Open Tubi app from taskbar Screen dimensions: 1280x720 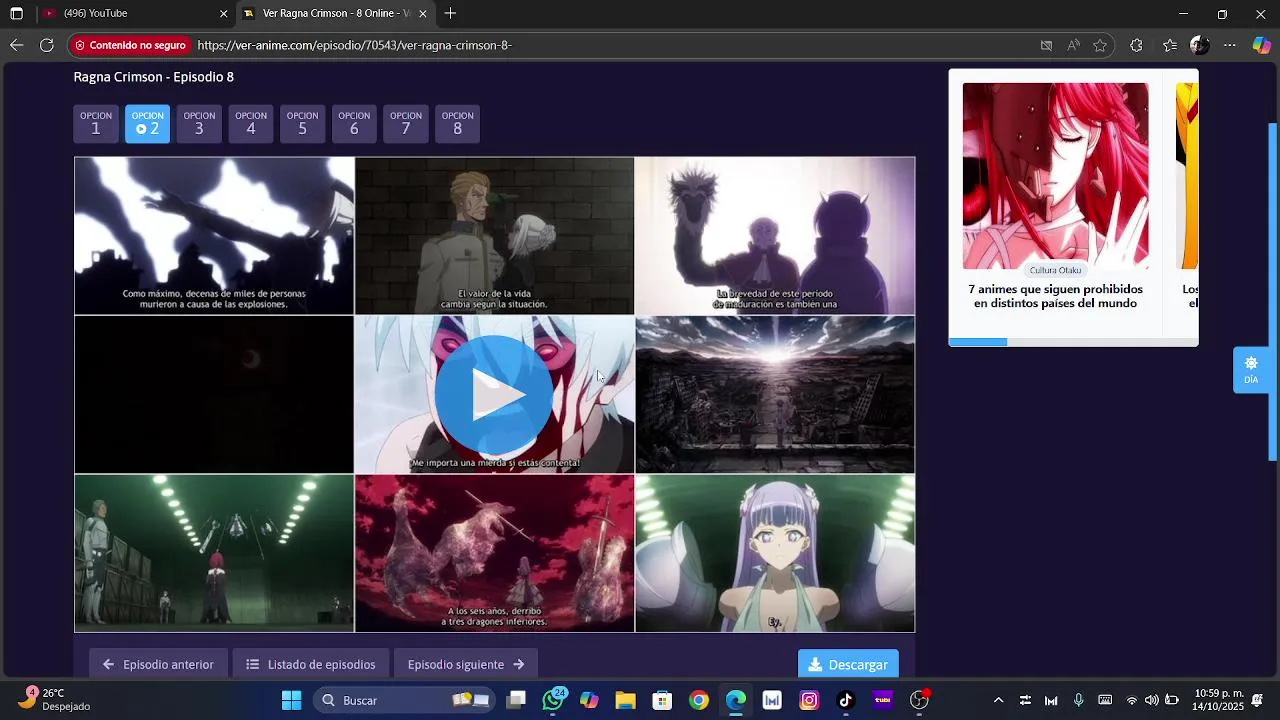tap(882, 700)
